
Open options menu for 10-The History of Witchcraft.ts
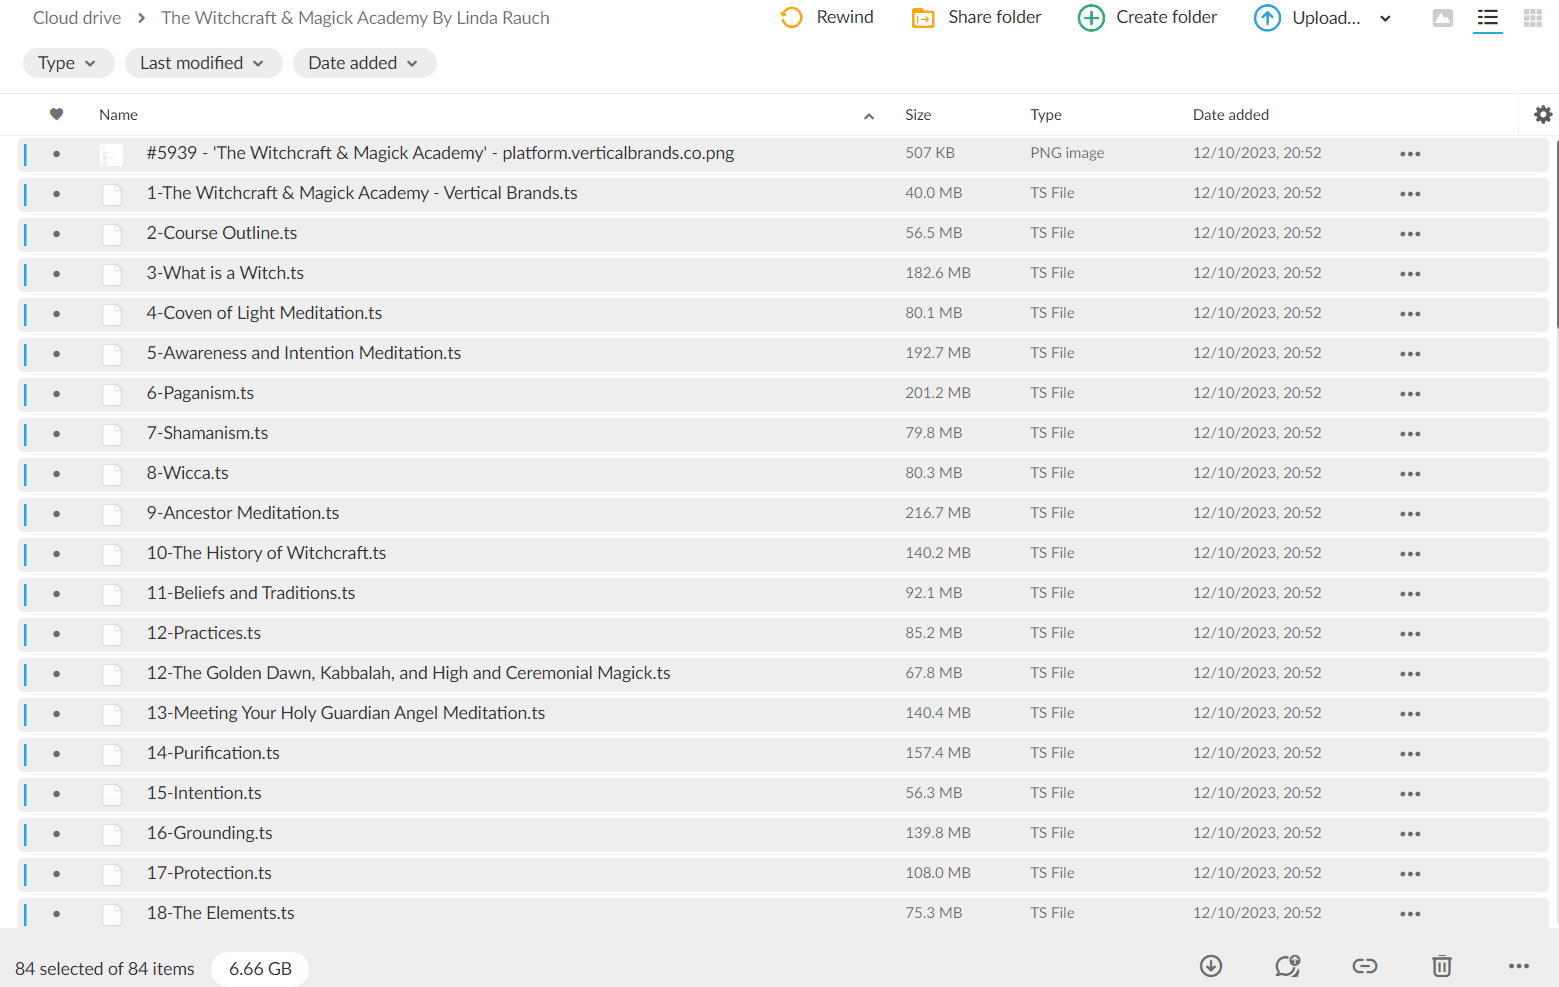click(1410, 554)
